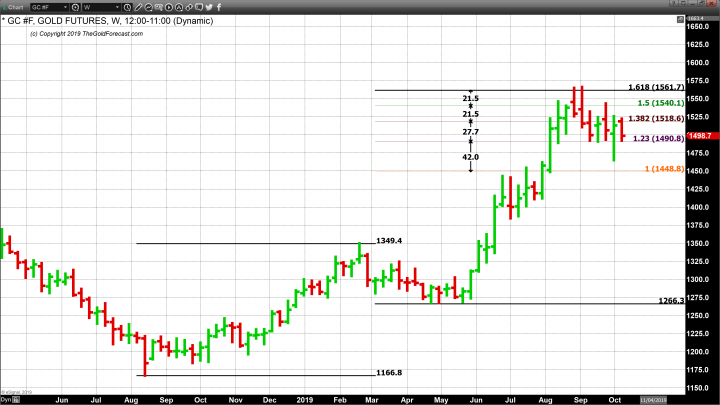Open the chat bubble icon
This screenshot has width=720, height=405.
point(199,7)
